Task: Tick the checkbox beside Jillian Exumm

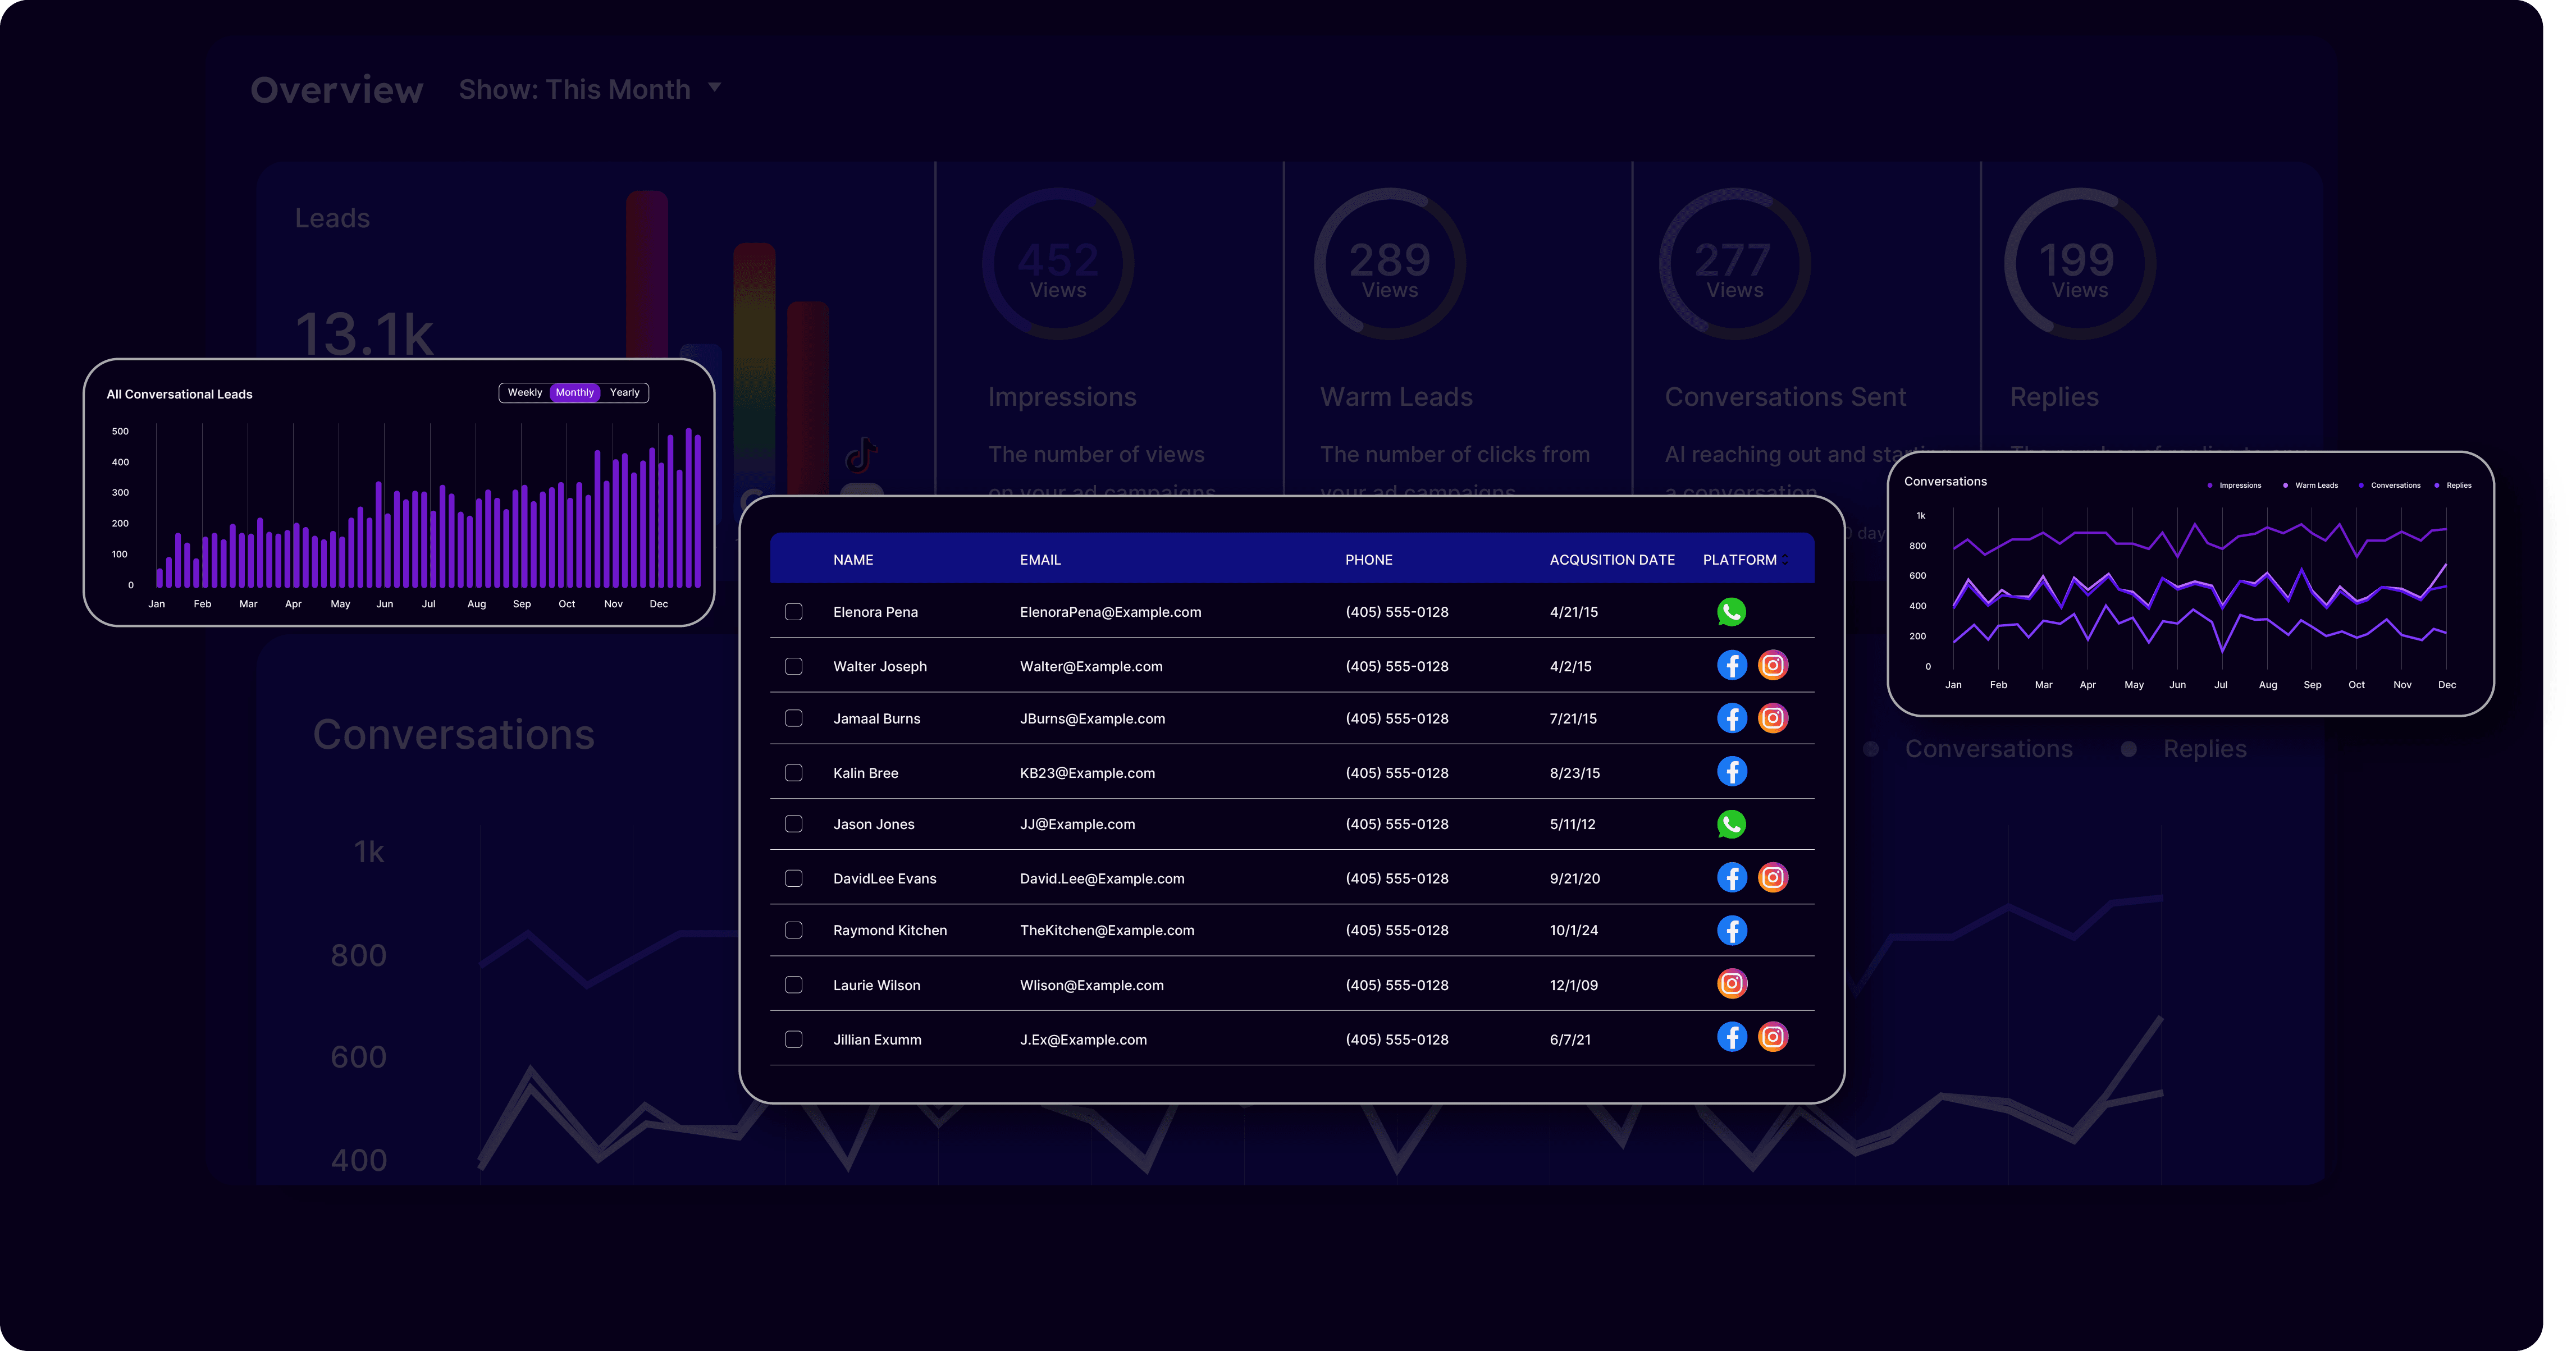Action: (794, 1039)
